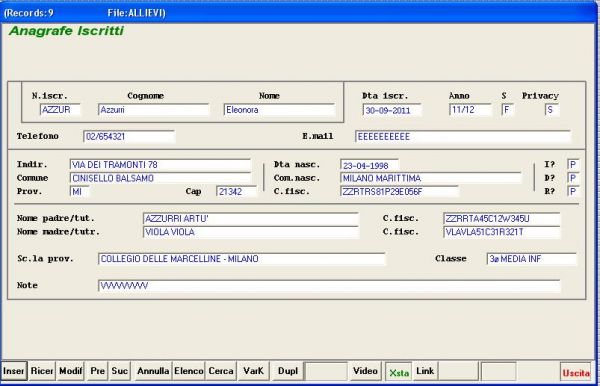Click the Nome field Eleonora
The height and width of the screenshot is (386, 600).
pyautogui.click(x=279, y=110)
